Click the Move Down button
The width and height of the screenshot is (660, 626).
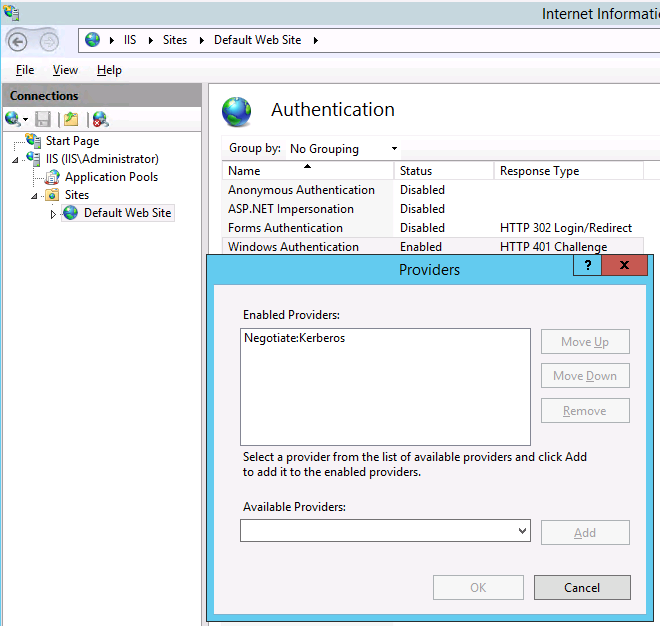point(585,376)
